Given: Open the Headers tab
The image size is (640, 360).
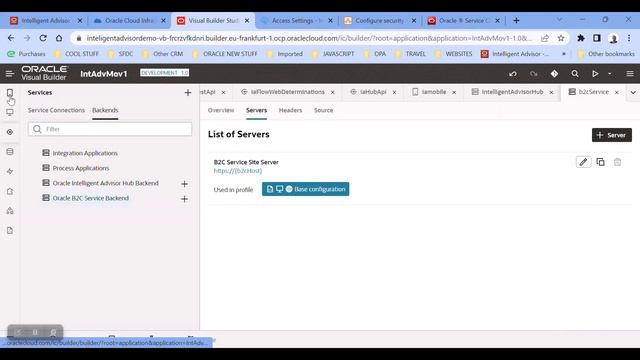Looking at the screenshot, I should (290, 110).
